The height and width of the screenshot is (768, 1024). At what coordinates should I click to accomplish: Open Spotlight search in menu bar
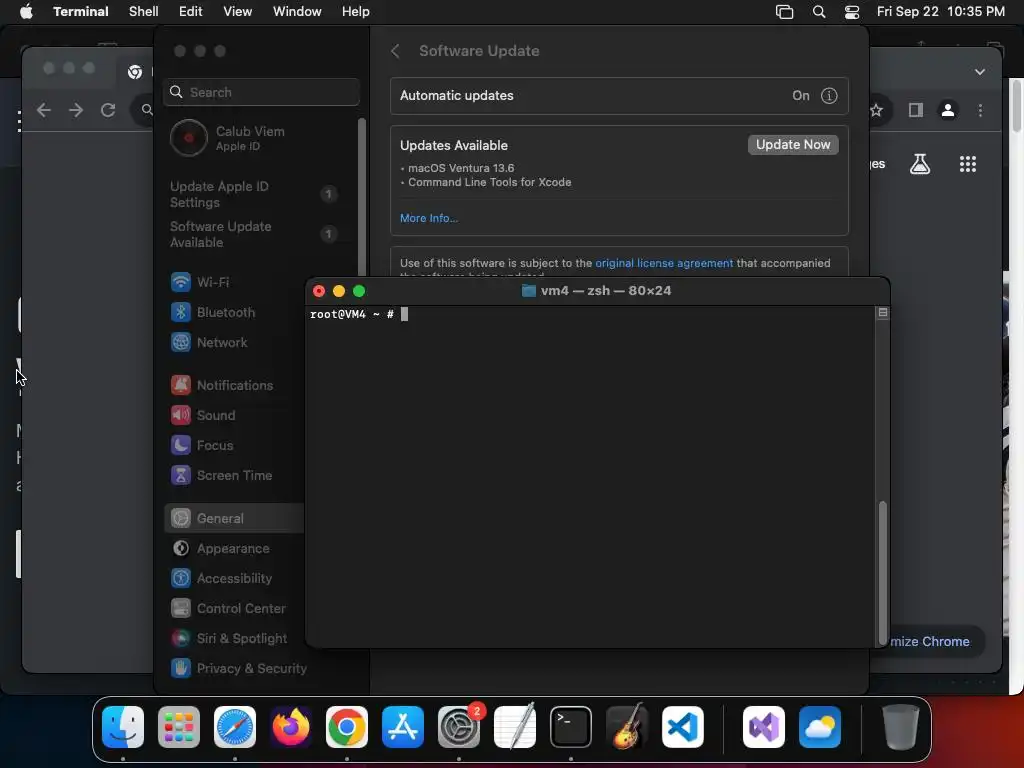(819, 12)
